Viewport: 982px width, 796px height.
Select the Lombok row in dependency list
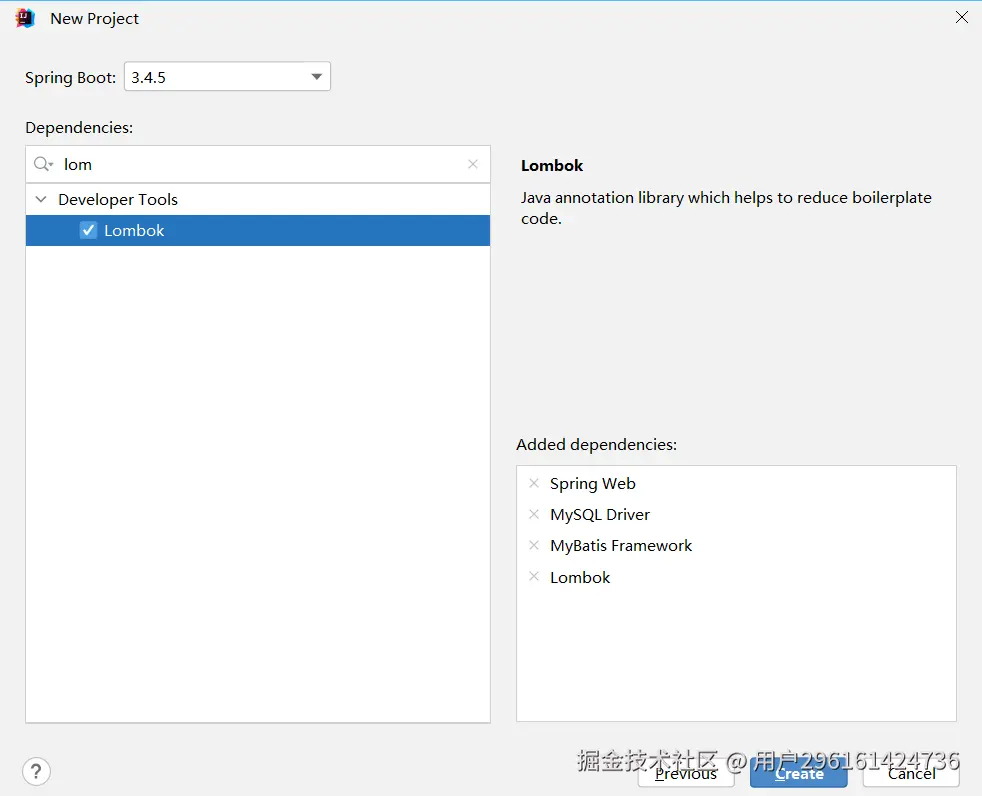pyautogui.click(x=257, y=230)
